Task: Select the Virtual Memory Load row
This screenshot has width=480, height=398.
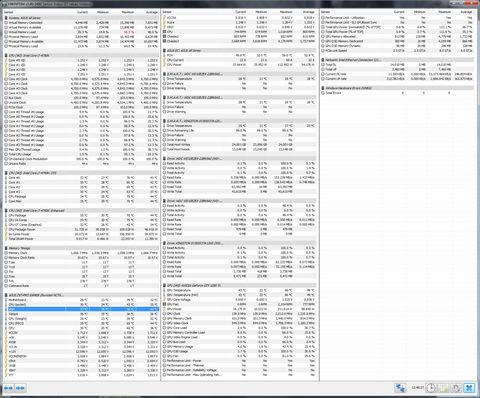Action: (81, 32)
